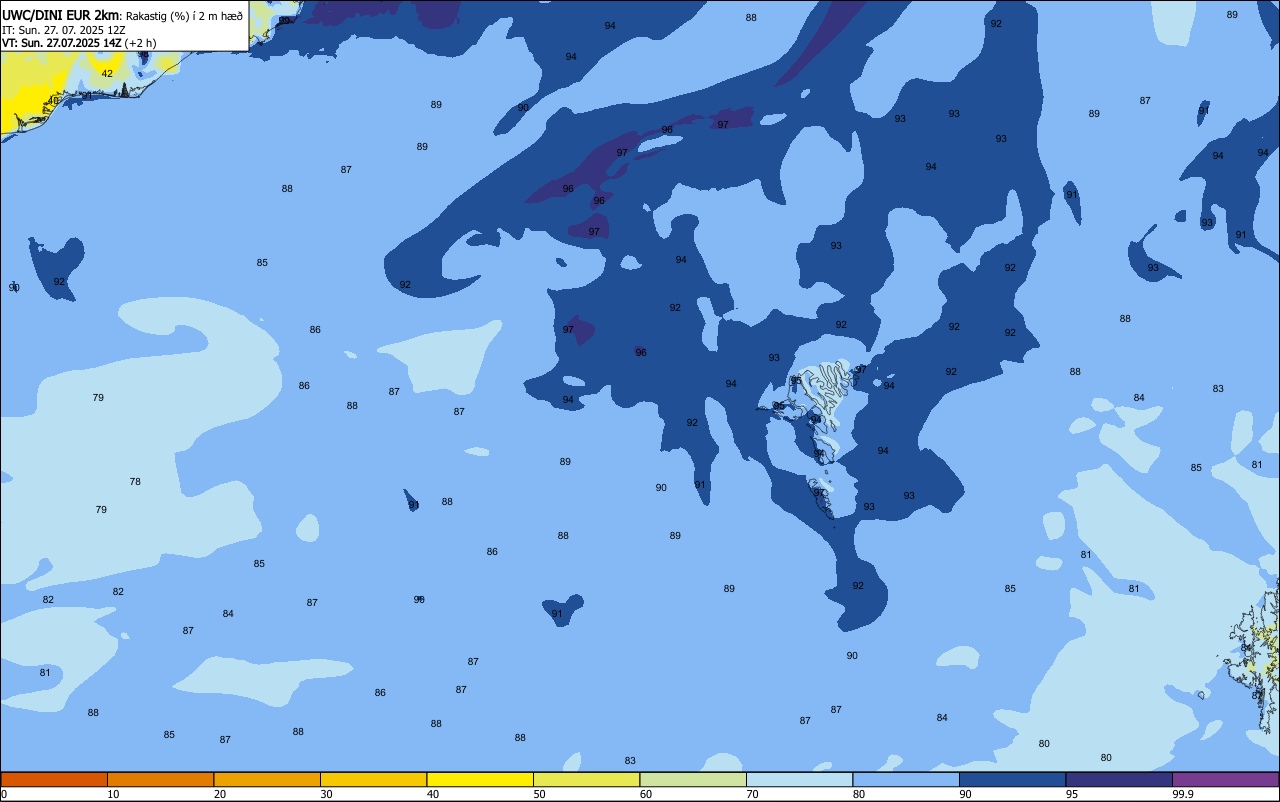Click the legend scale label "40"
Screen dimensions: 1280x802
(433, 794)
